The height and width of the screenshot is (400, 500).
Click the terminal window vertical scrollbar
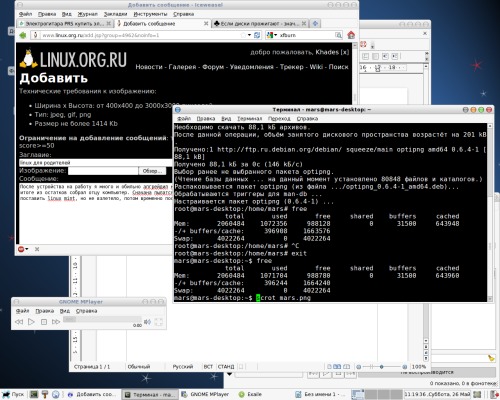click(490, 212)
